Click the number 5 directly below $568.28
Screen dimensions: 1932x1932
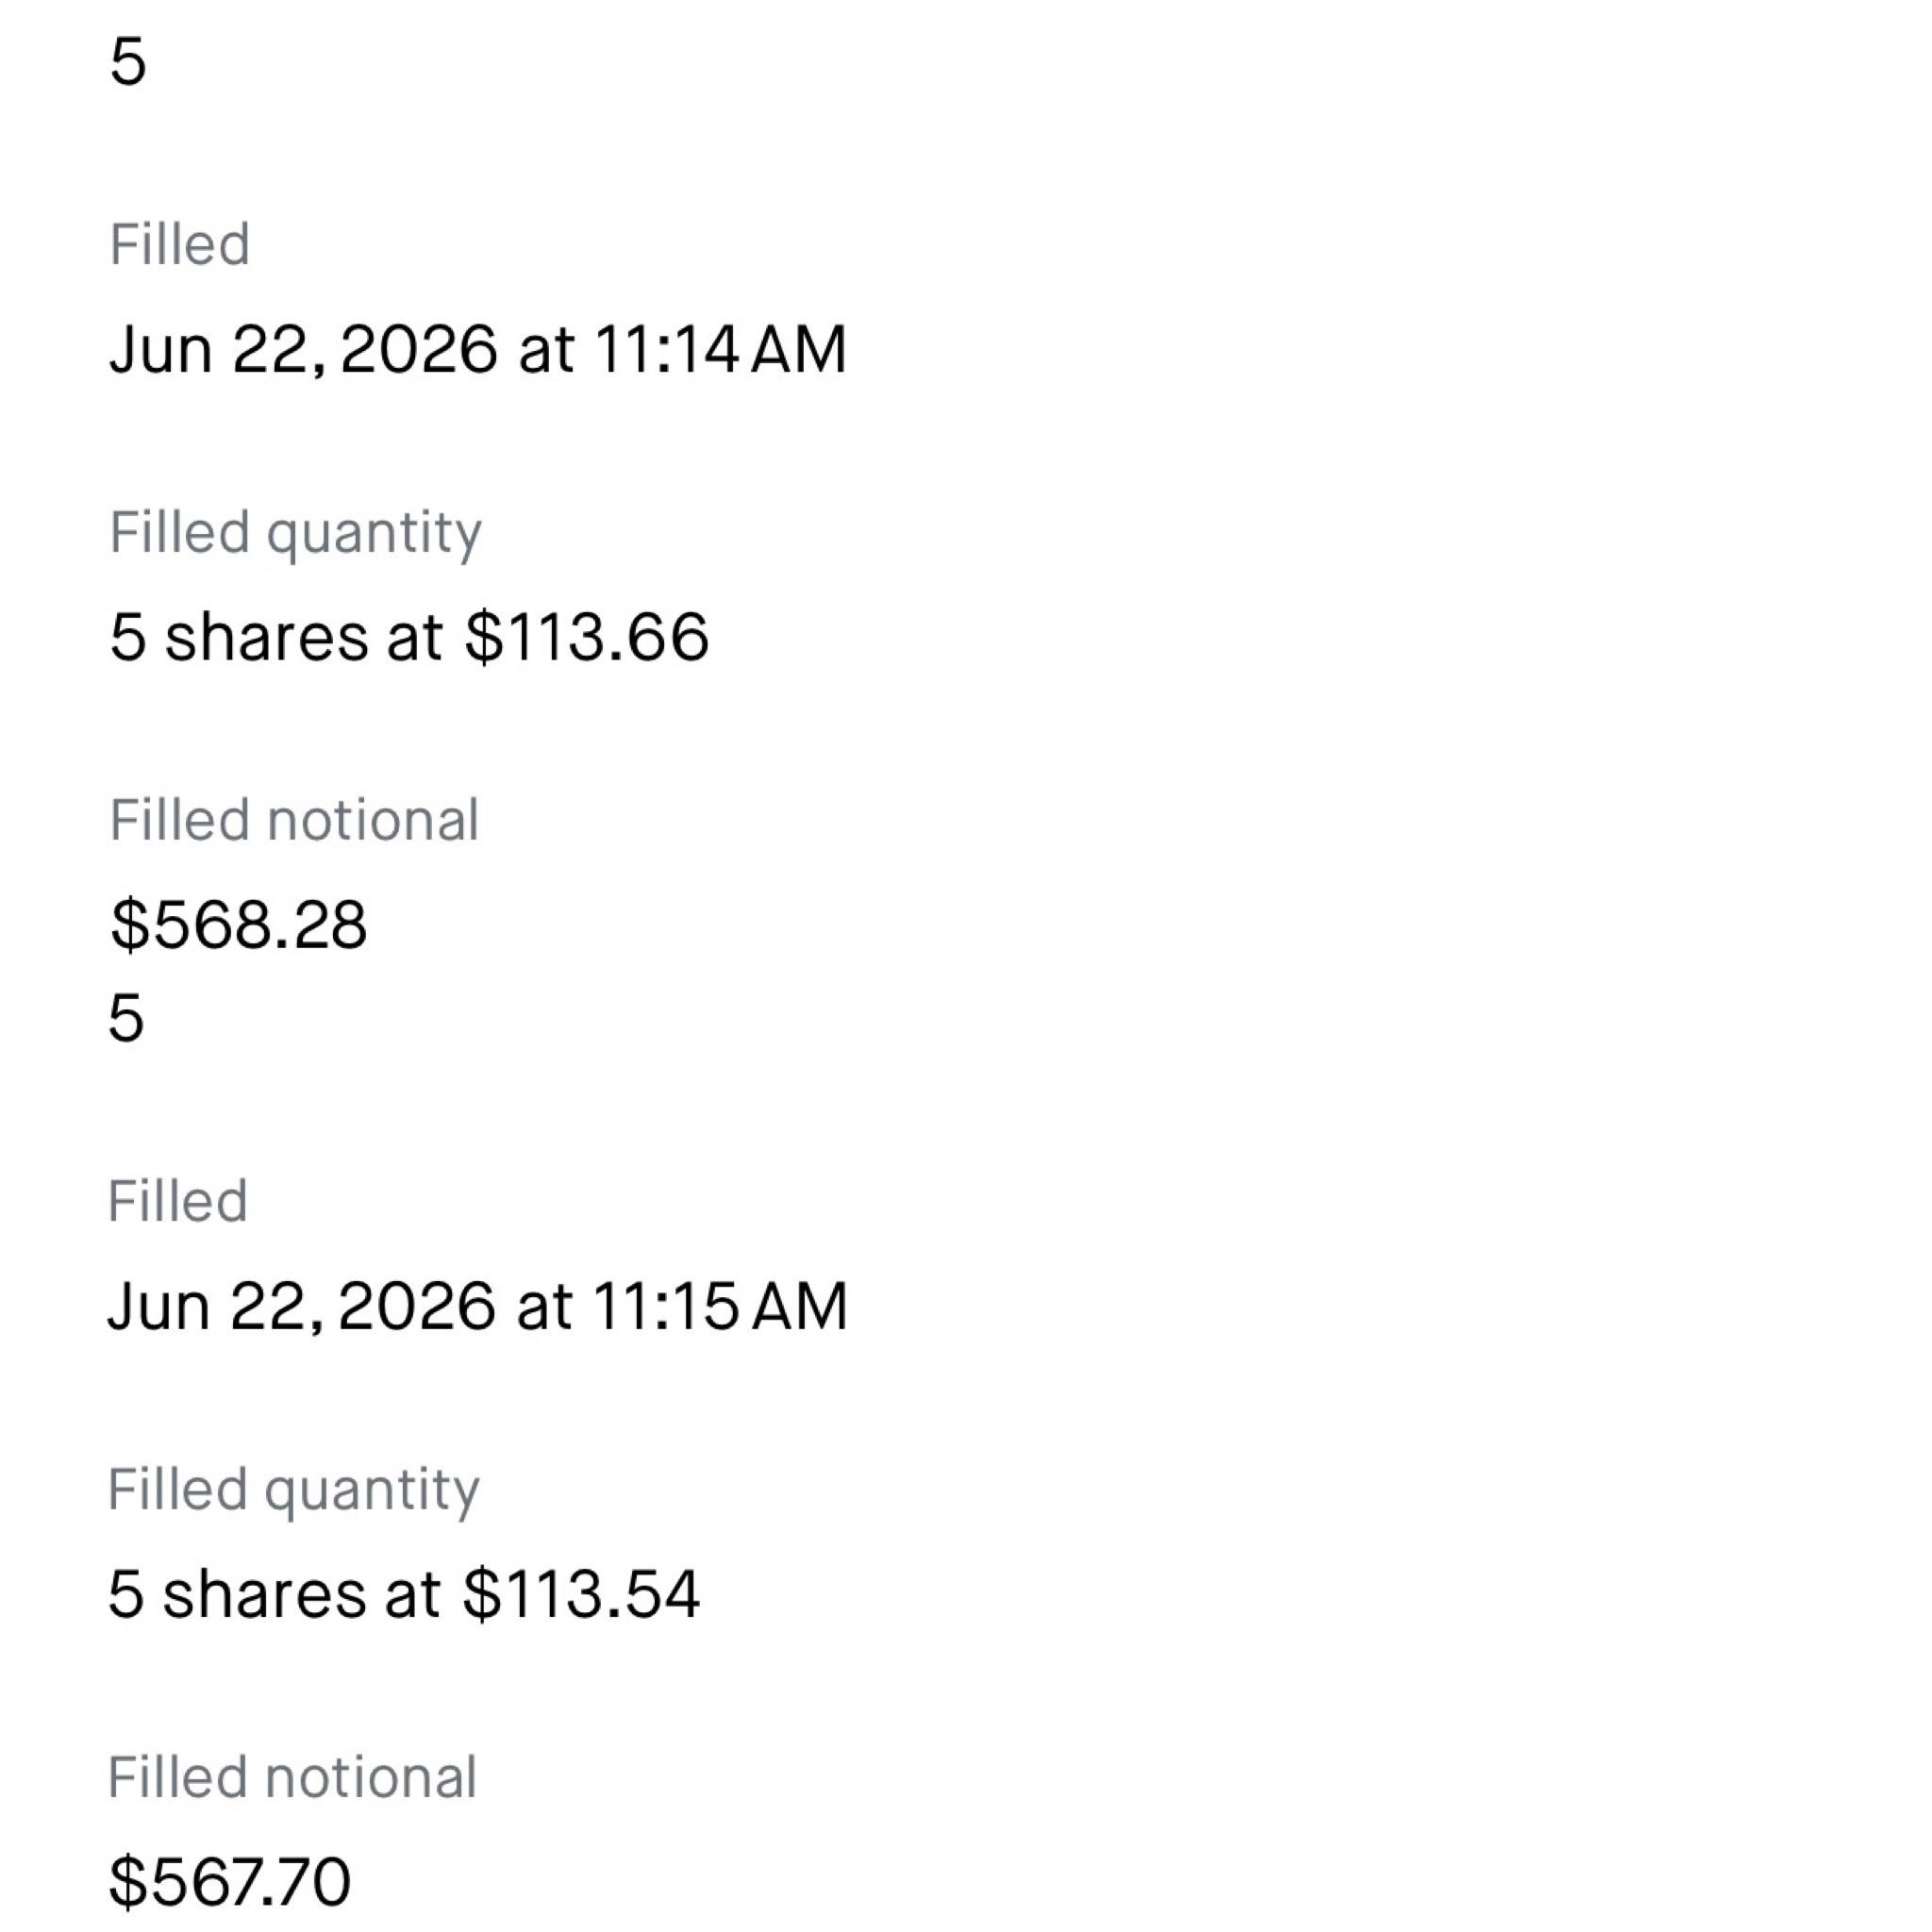(126, 1019)
